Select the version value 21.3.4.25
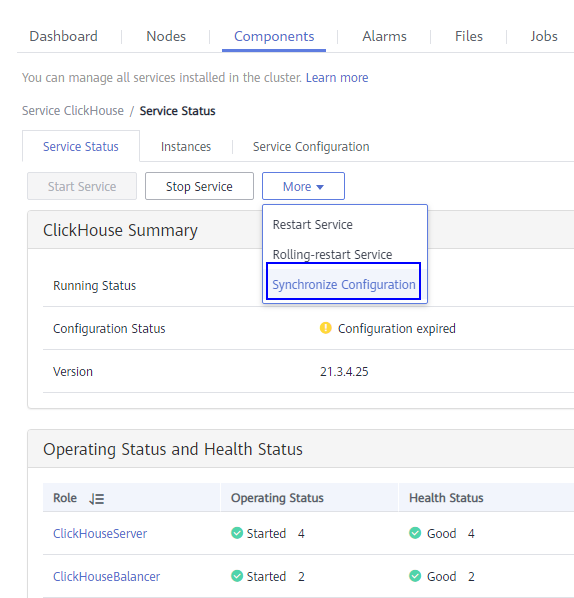The height and width of the screenshot is (598, 574). (x=344, y=371)
